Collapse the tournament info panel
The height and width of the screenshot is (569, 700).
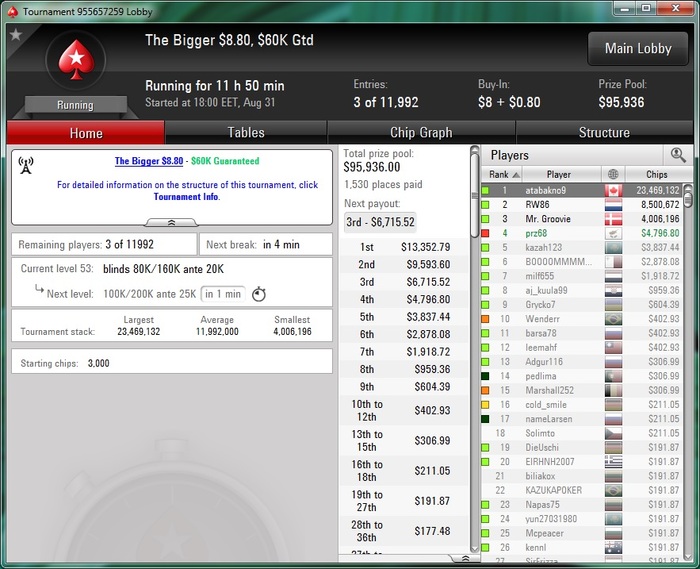tap(171, 222)
